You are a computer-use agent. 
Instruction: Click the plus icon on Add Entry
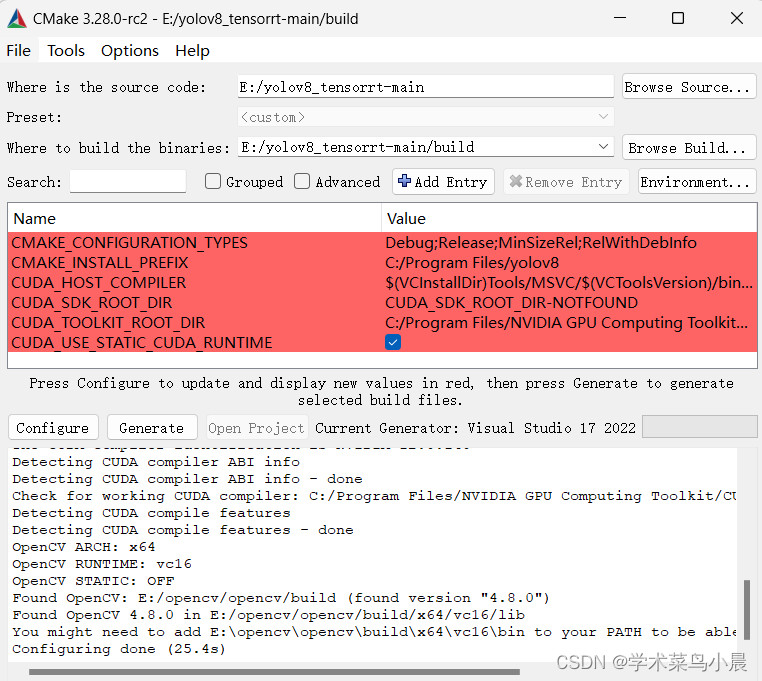(x=404, y=181)
